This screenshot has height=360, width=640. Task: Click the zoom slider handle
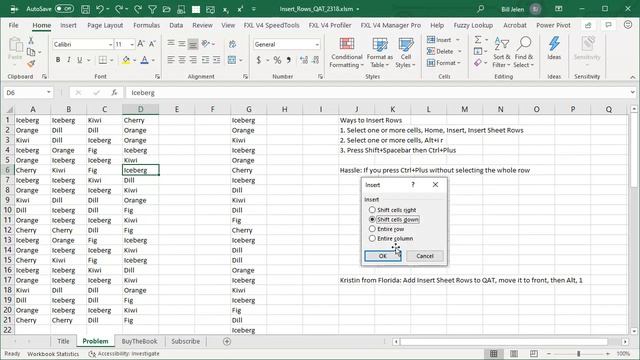578,353
